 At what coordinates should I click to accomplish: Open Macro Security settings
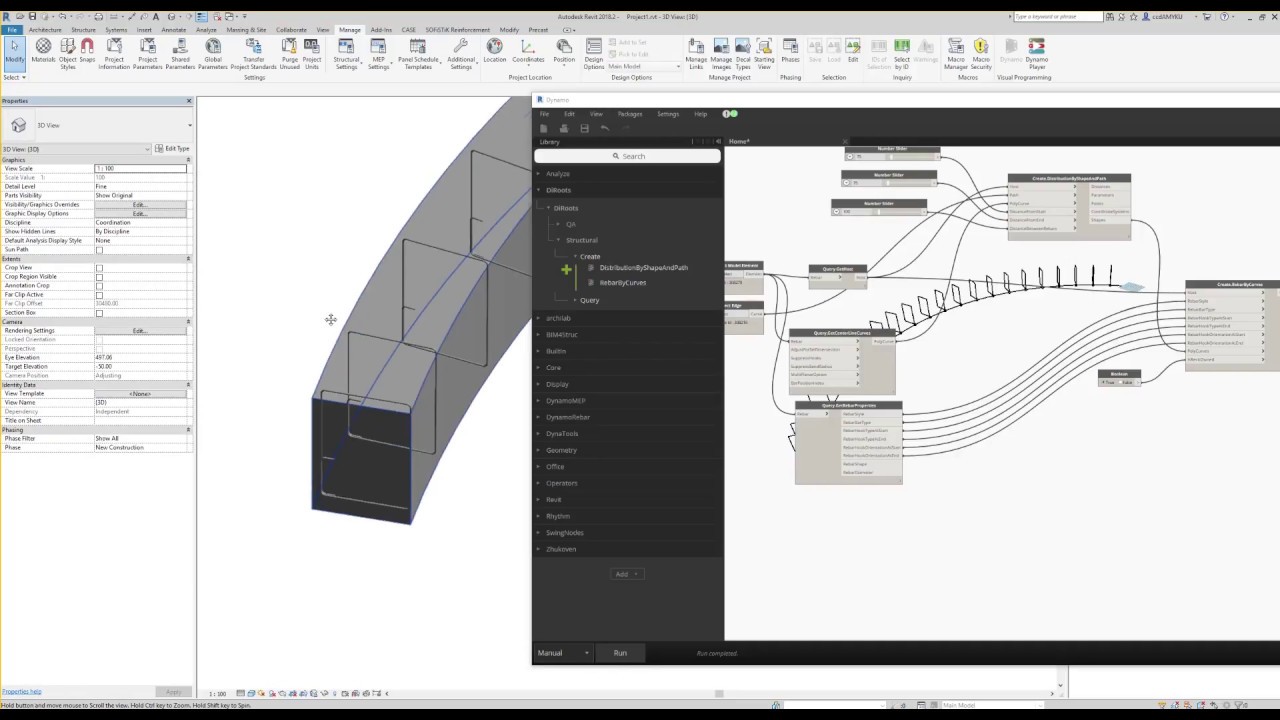click(981, 54)
